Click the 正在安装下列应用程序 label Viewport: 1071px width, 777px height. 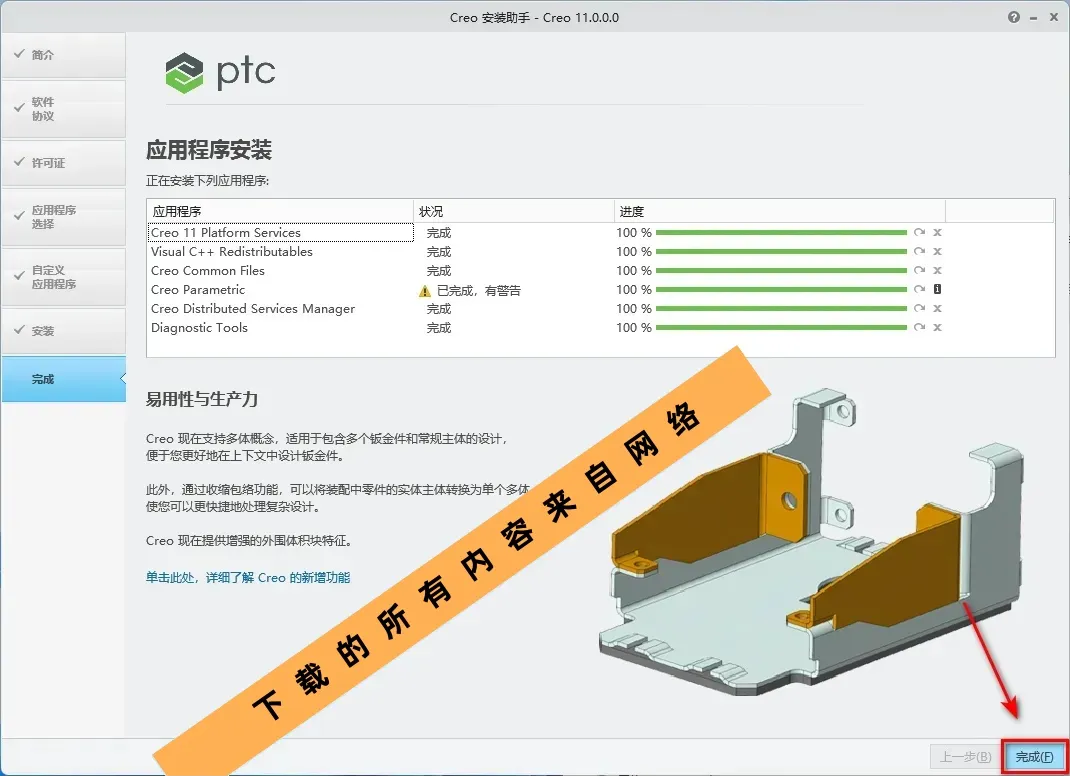(x=208, y=181)
